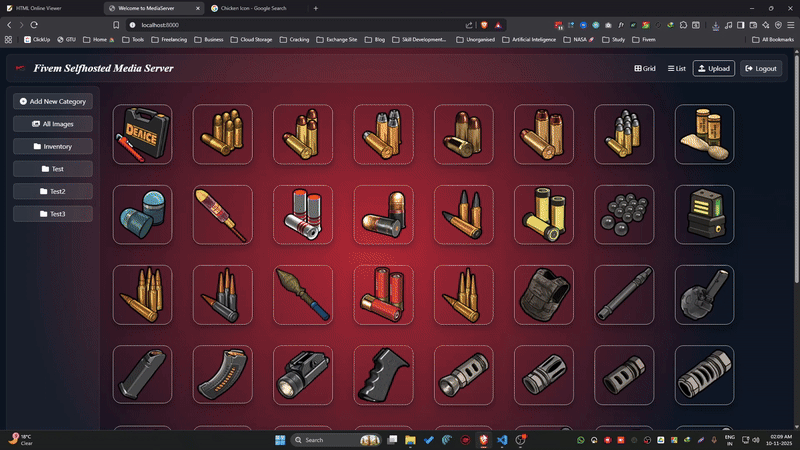
Task: Click the page vertical scrollbar
Action: coord(796,167)
